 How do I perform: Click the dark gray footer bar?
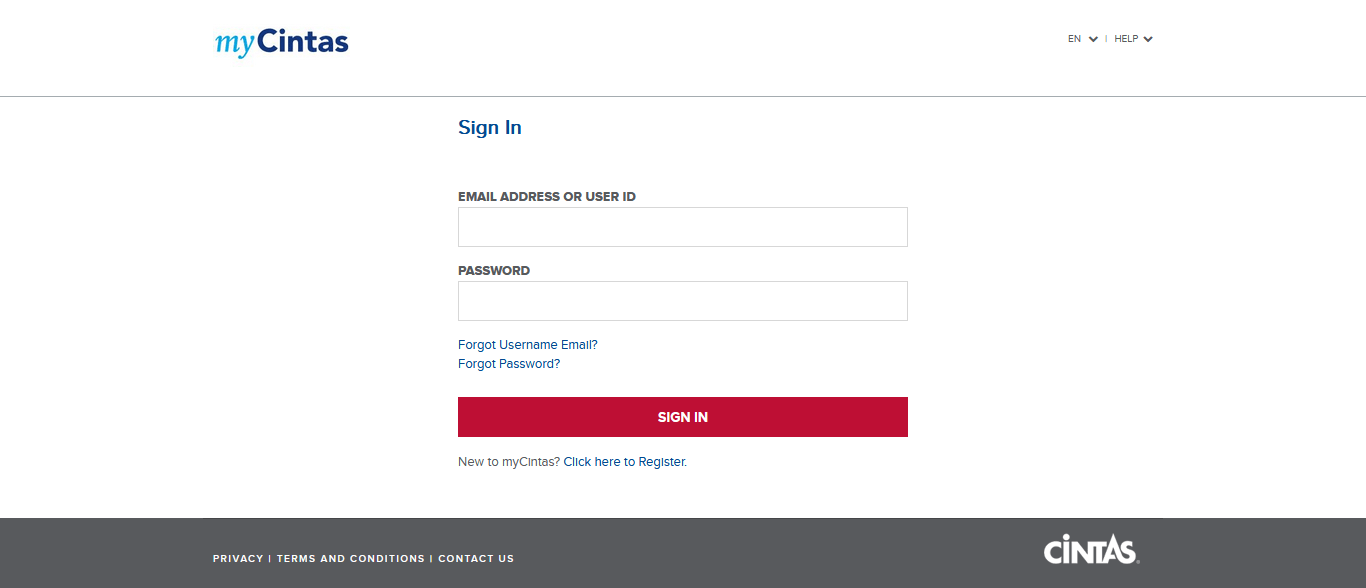(683, 553)
